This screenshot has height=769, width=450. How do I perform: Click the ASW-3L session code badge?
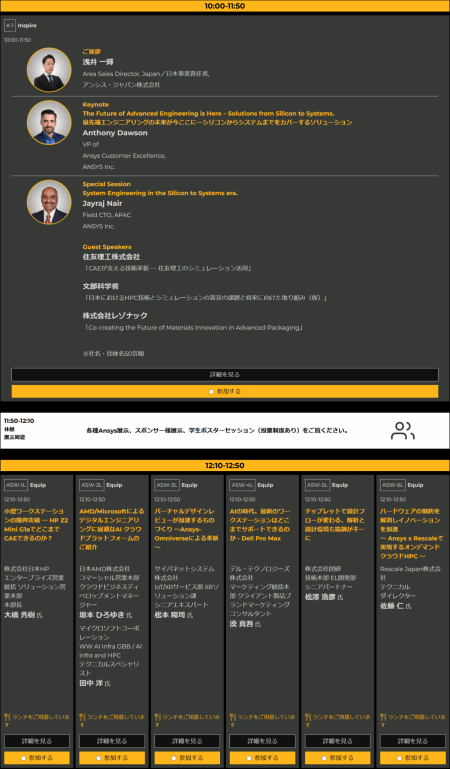(x=167, y=485)
